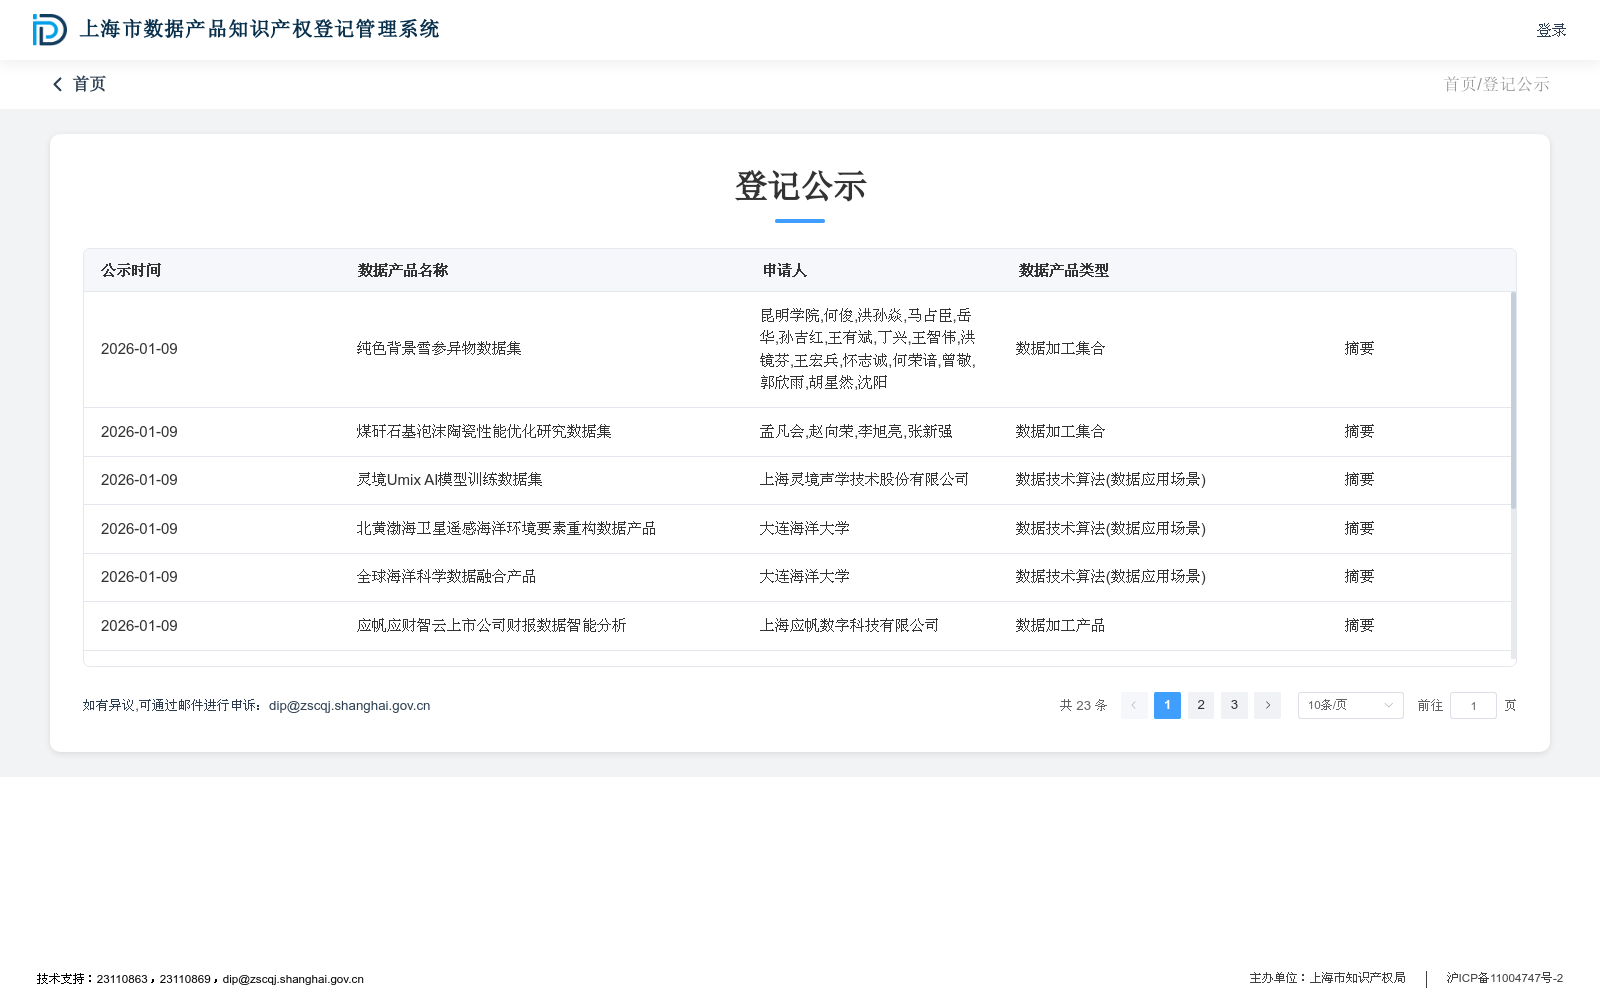Open 摘要 for 煤矸石基泡沫陶瓷性能优化研究数据集

pos(1359,432)
